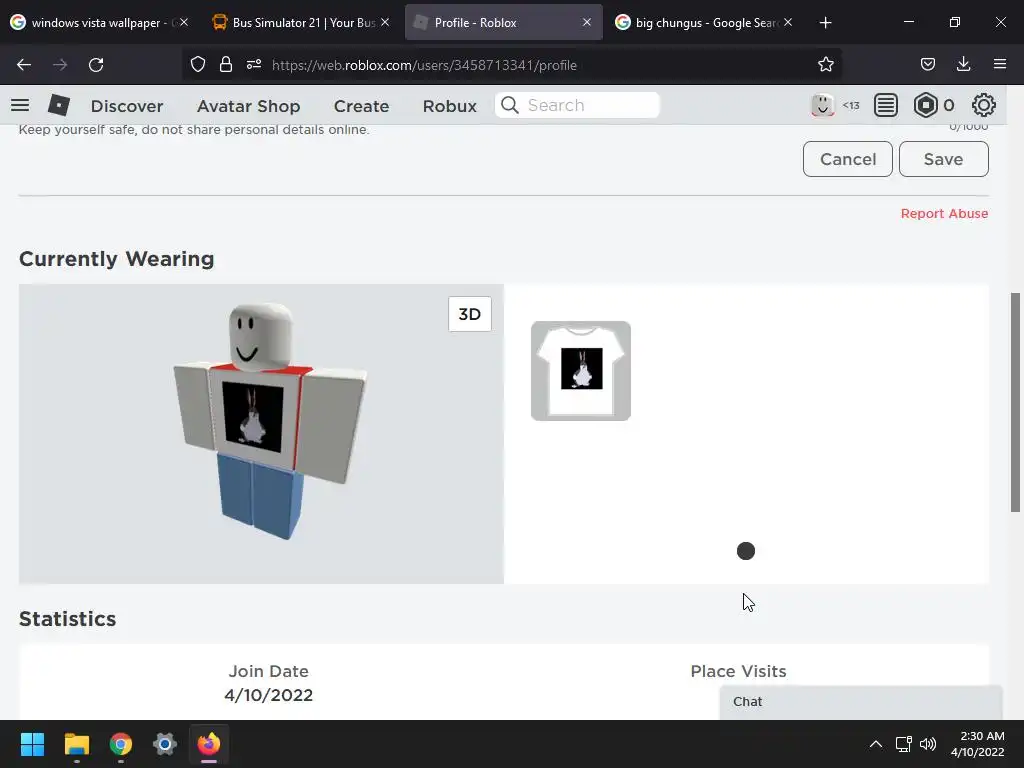This screenshot has width=1024, height=768.
Task: Go back to the previous page
Action: pos(24,65)
